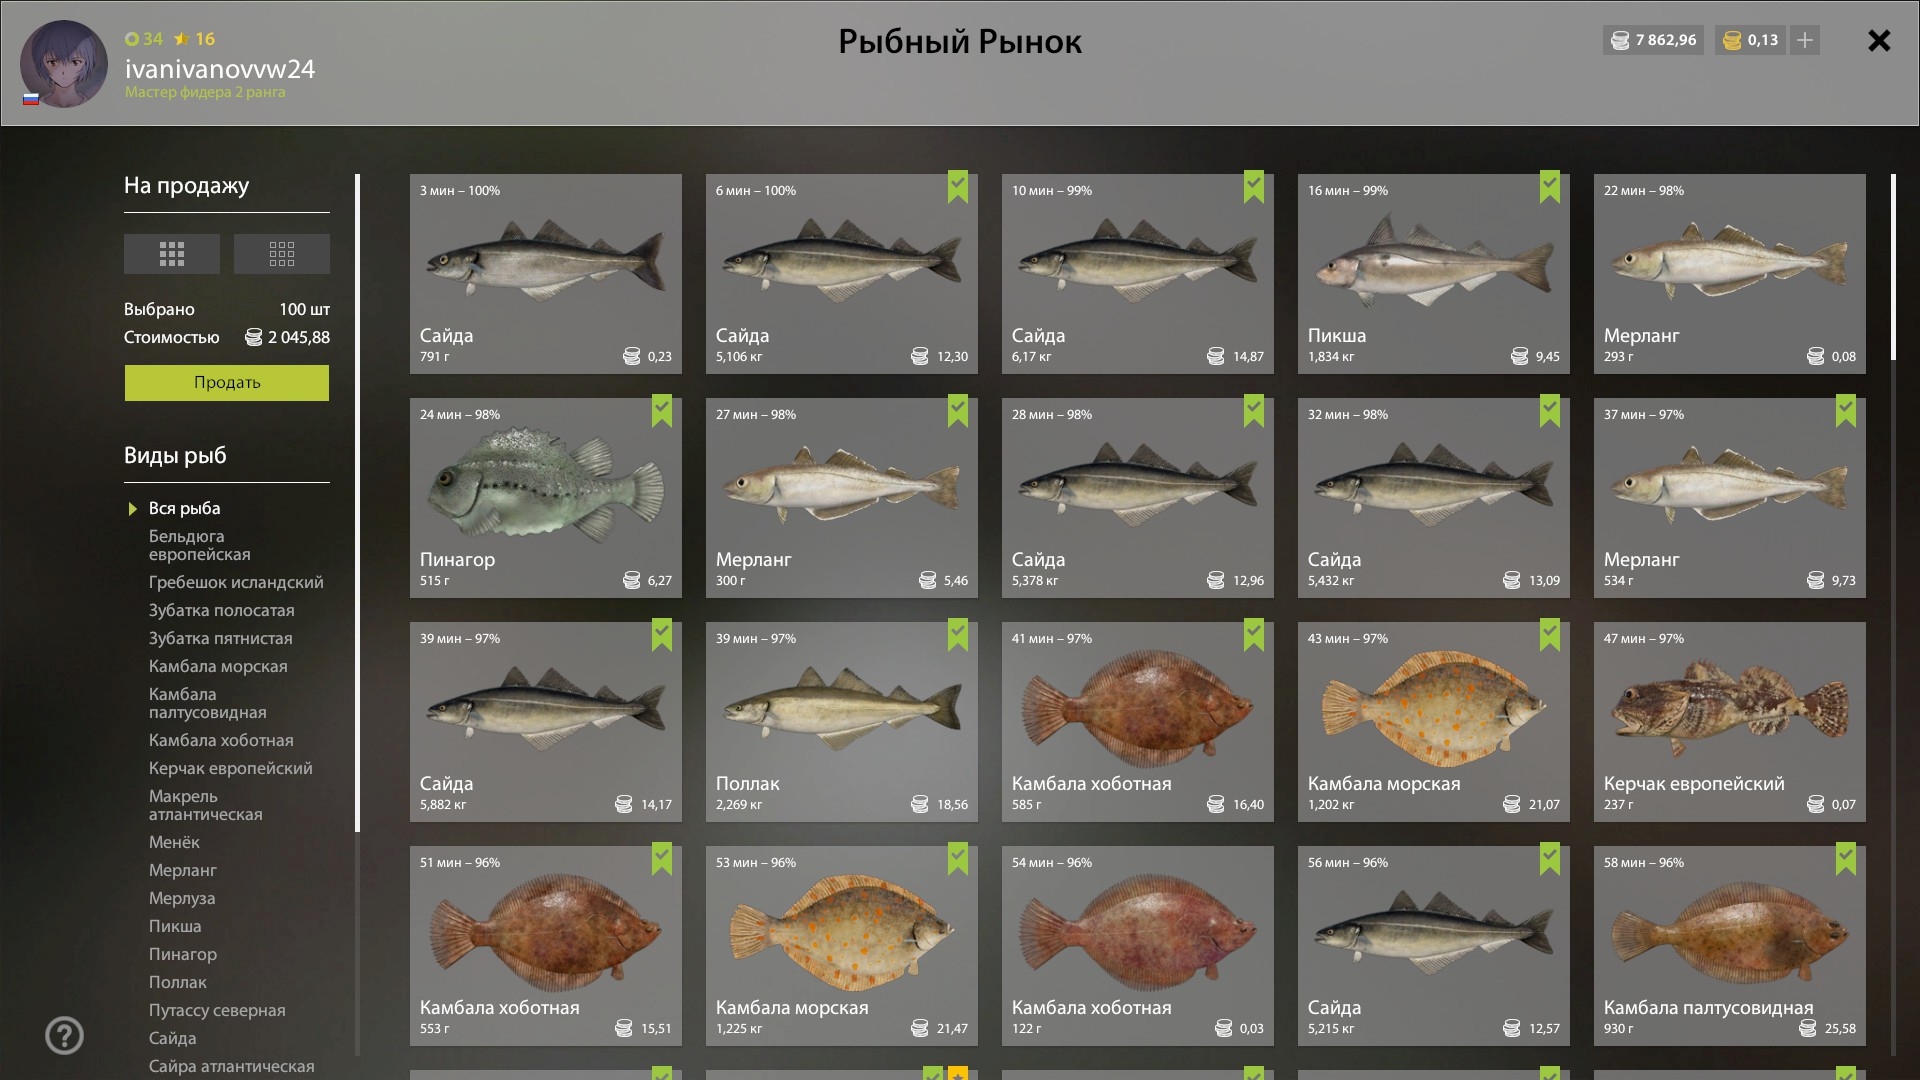
Task: Click the Продать sell button
Action: pyautogui.click(x=227, y=383)
